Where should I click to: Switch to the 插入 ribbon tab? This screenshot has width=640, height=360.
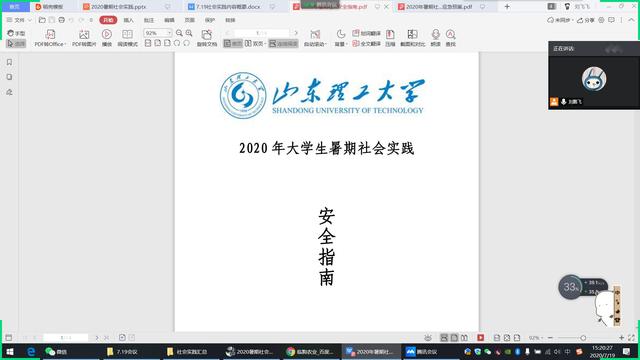click(128, 20)
